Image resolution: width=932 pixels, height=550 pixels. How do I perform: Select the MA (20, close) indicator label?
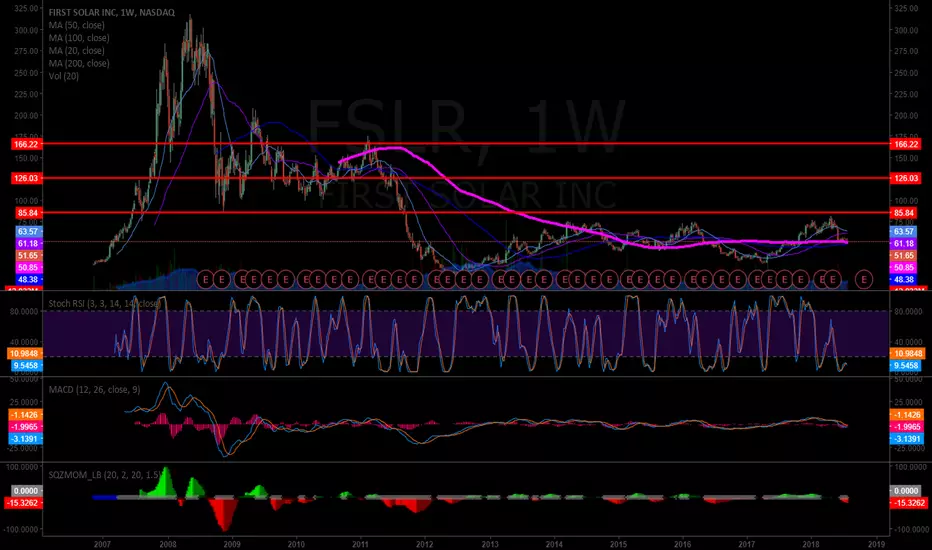point(77,51)
